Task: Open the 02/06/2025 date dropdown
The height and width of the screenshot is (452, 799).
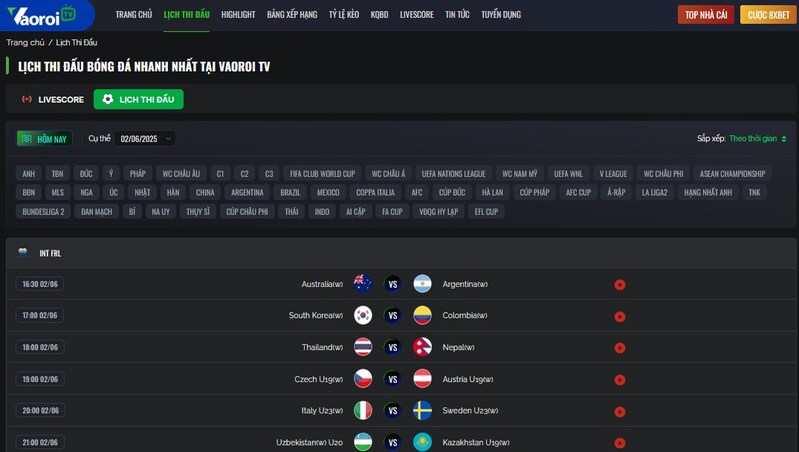Action: (x=145, y=139)
